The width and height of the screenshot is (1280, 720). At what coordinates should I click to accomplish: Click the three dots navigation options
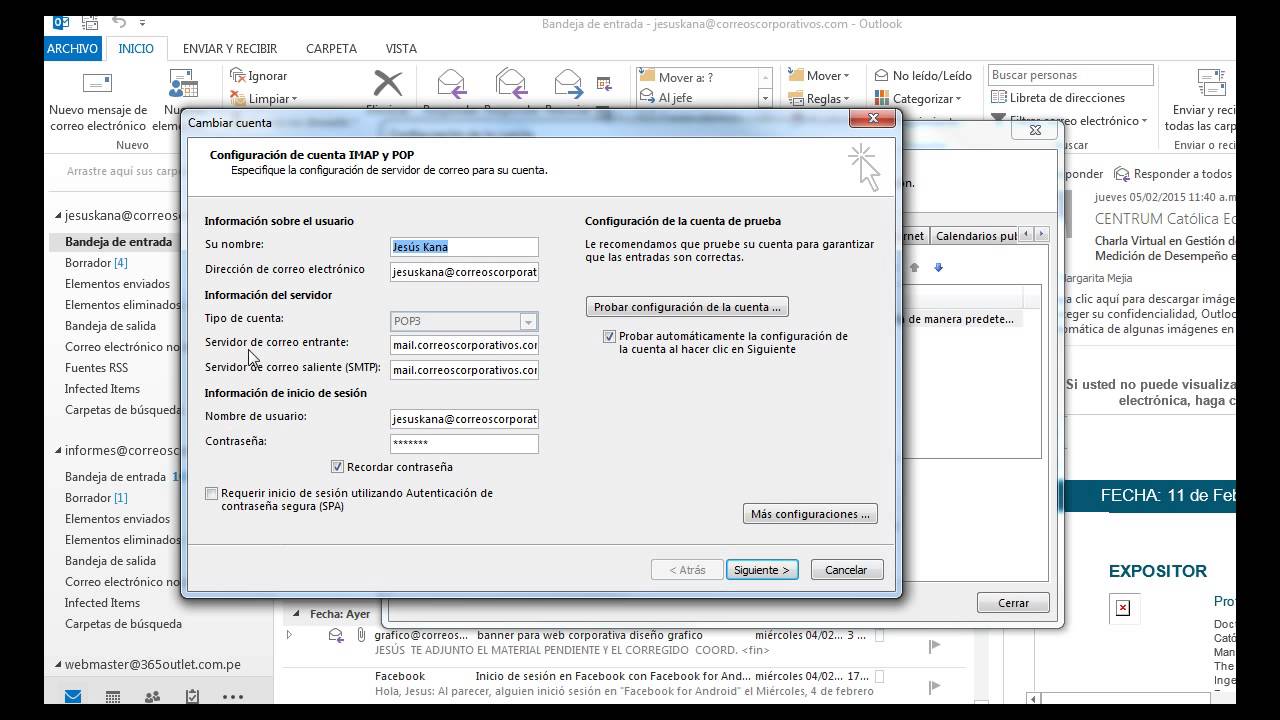pos(233,697)
